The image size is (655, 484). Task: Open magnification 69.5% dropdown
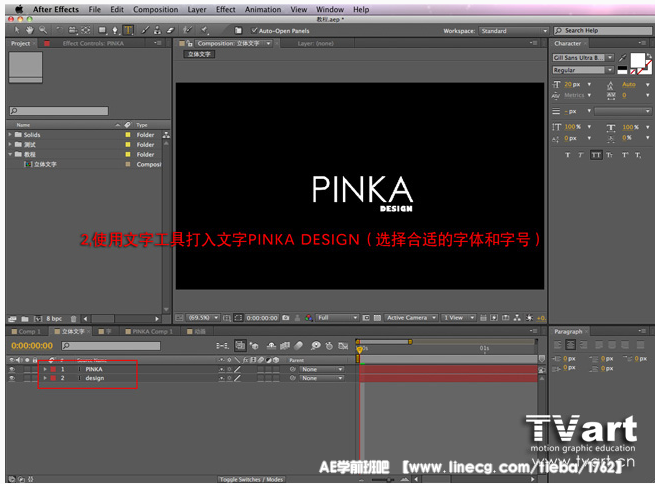(x=203, y=318)
